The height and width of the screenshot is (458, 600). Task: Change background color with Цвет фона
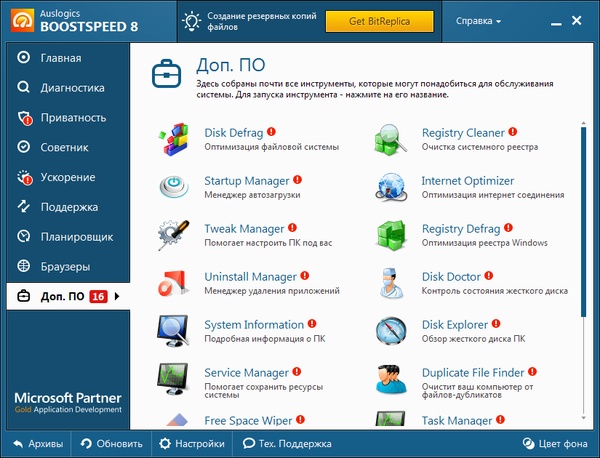[x=555, y=444]
